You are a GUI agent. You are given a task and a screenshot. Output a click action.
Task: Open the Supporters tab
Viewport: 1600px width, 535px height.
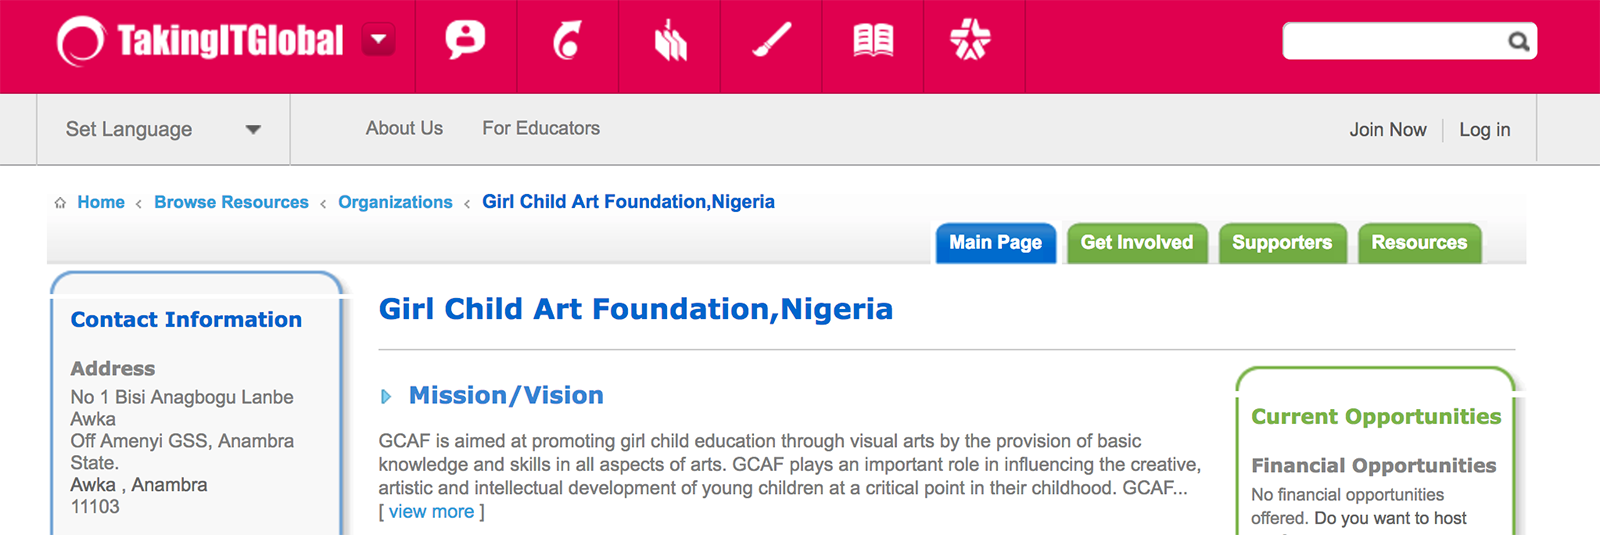[1282, 243]
